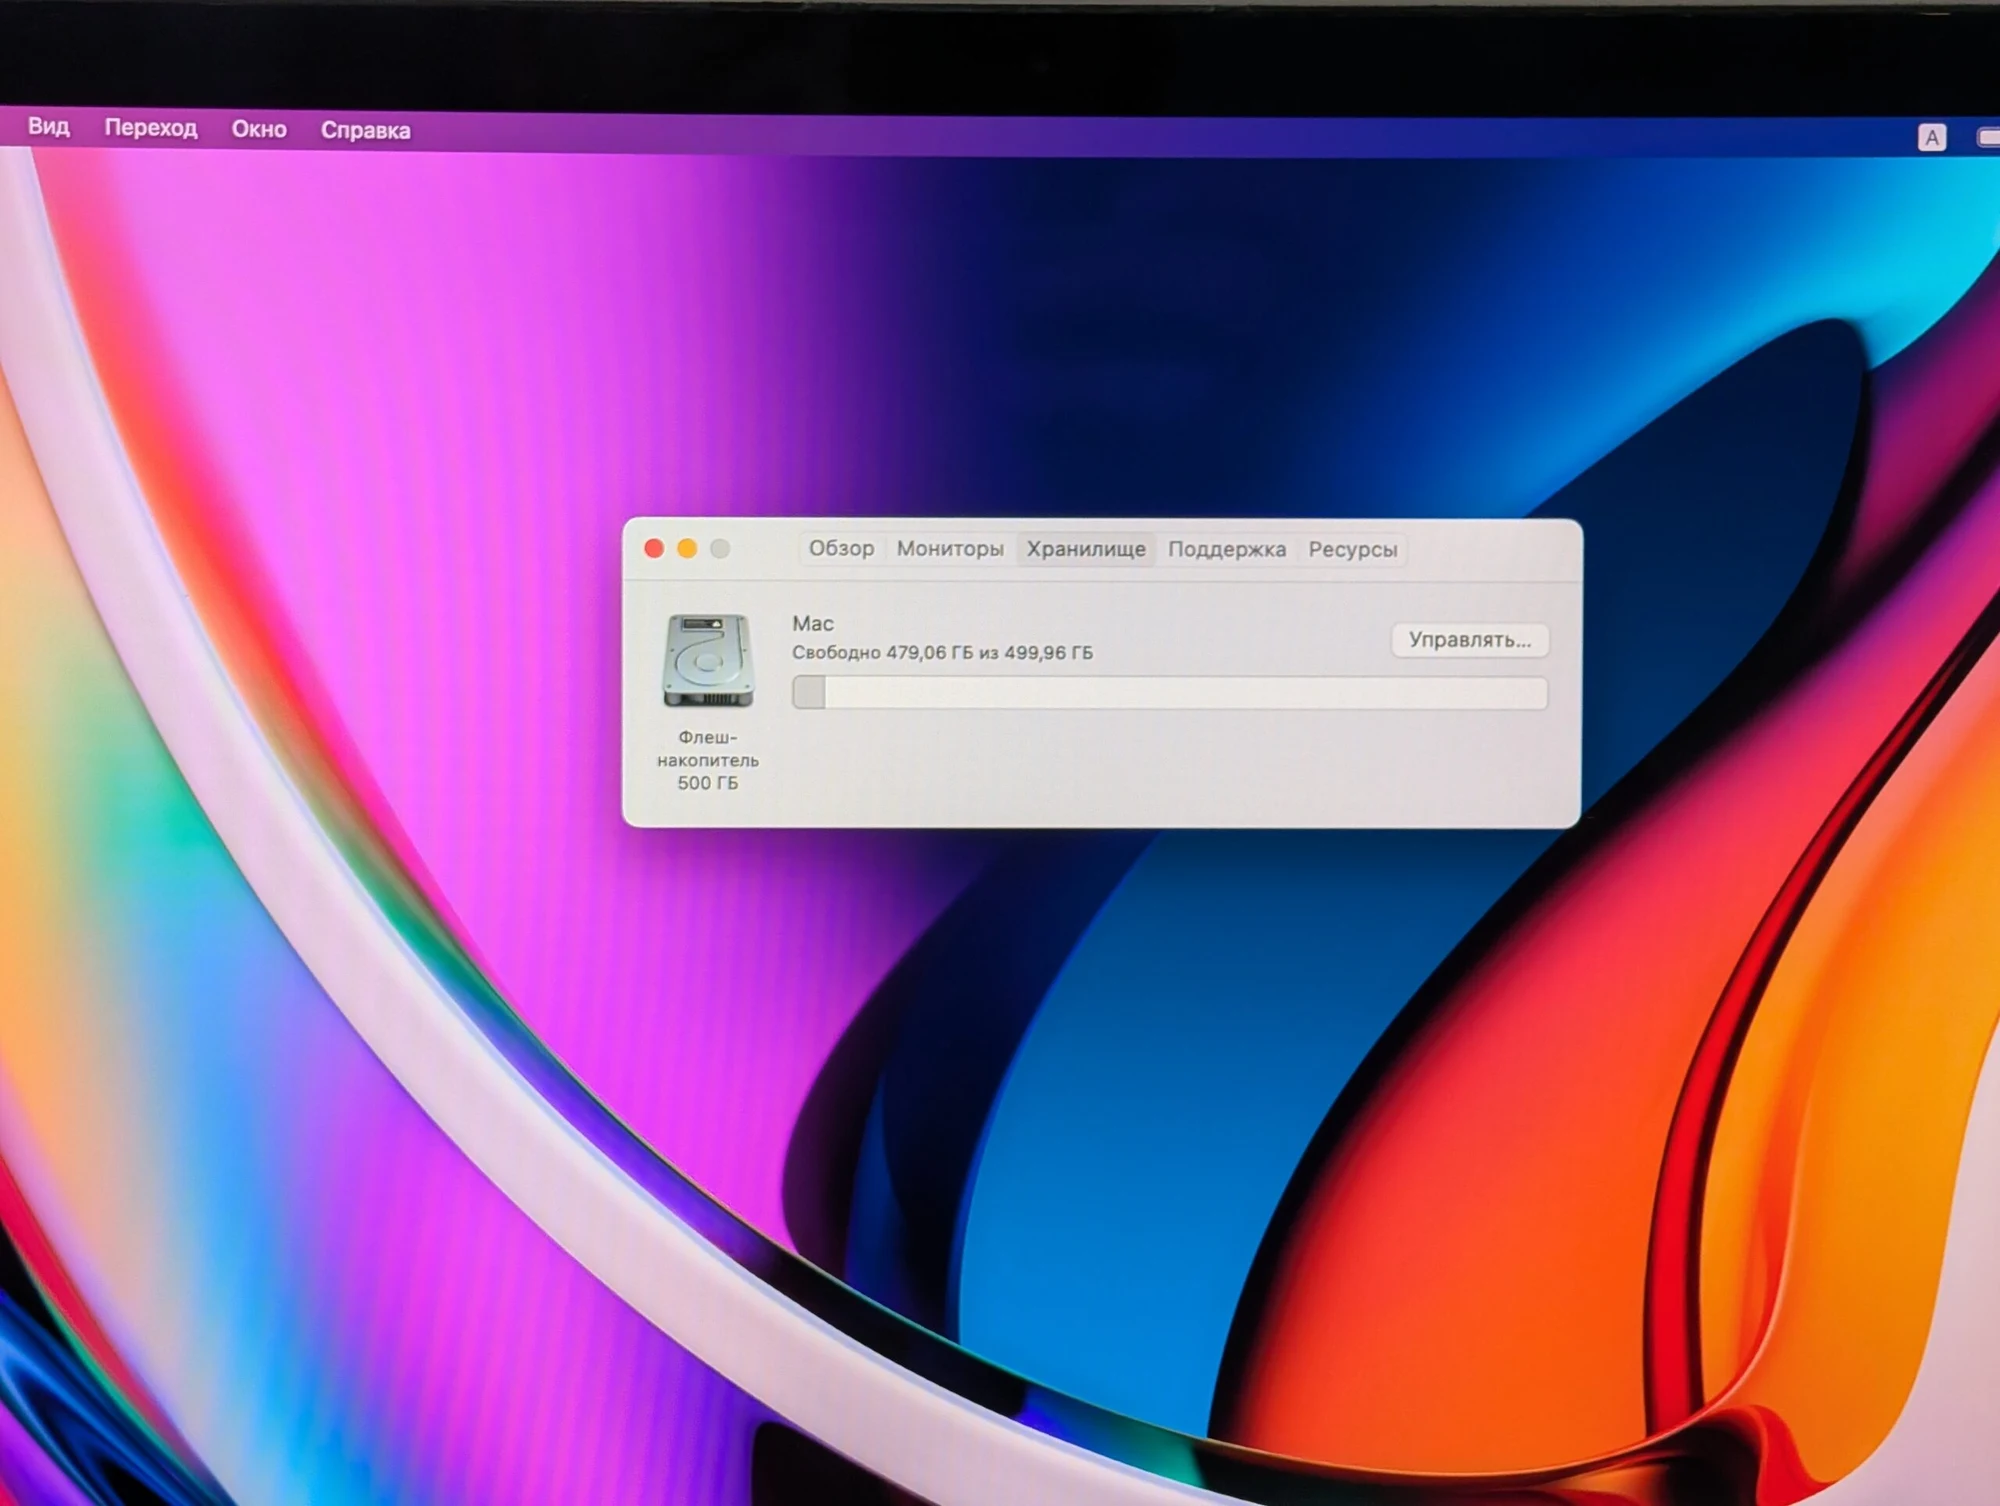Open the Справка menu

[365, 131]
